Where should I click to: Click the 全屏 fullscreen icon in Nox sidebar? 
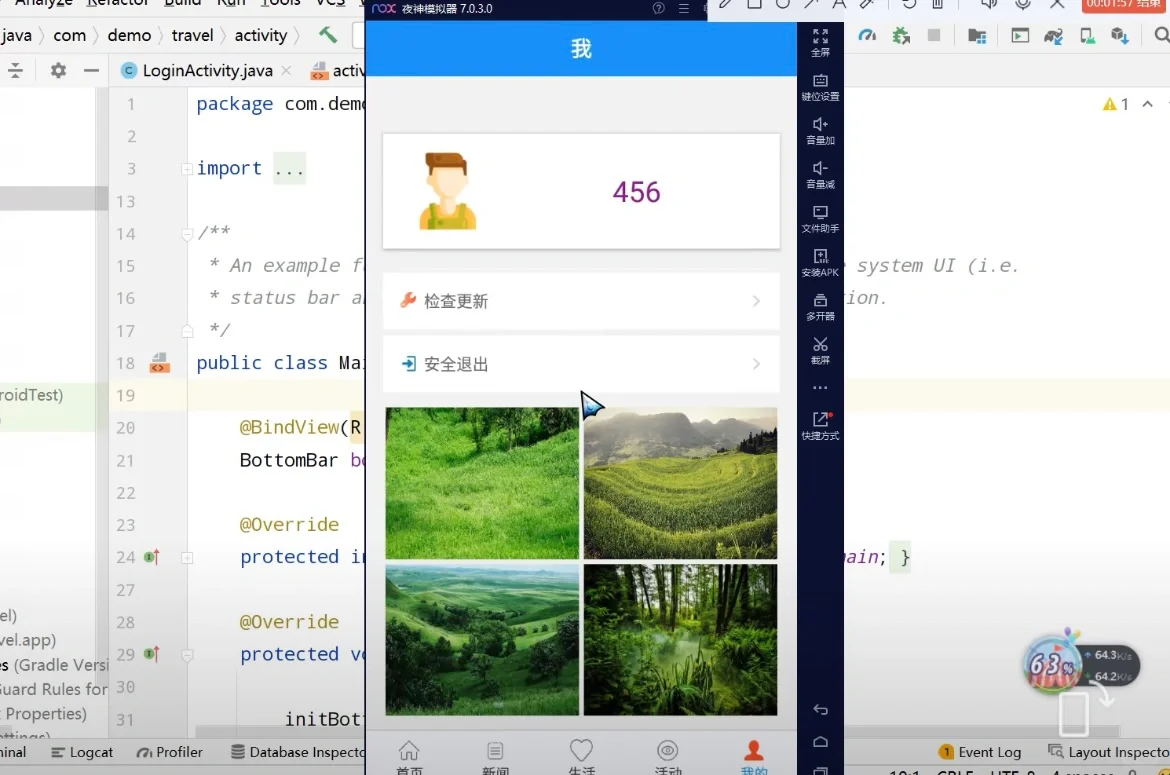[x=820, y=40]
